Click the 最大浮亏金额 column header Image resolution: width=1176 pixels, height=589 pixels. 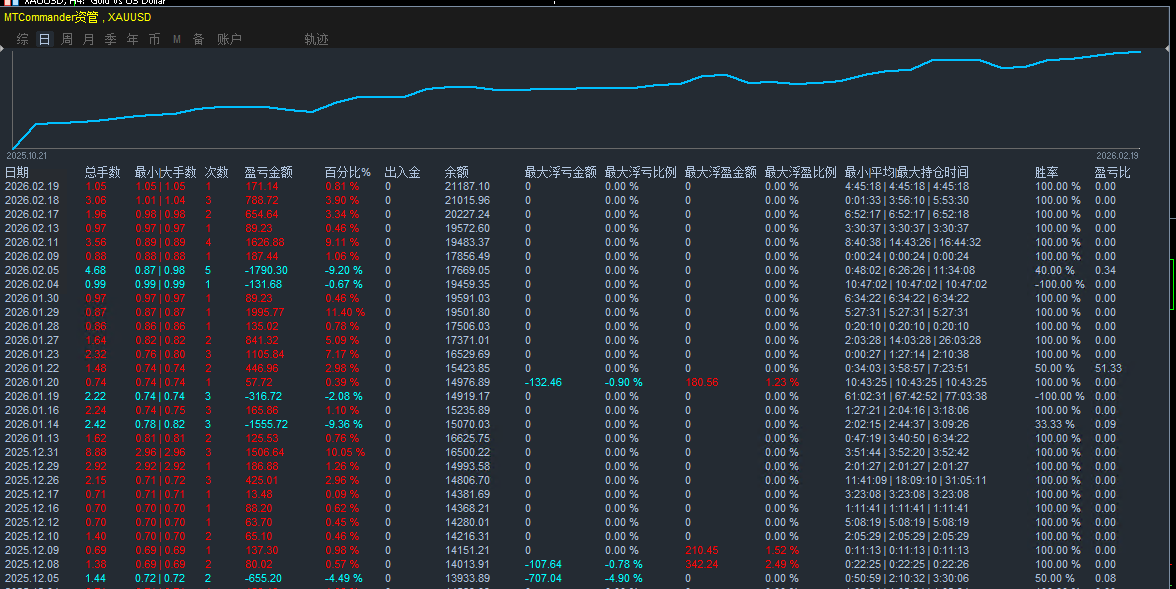(560, 173)
